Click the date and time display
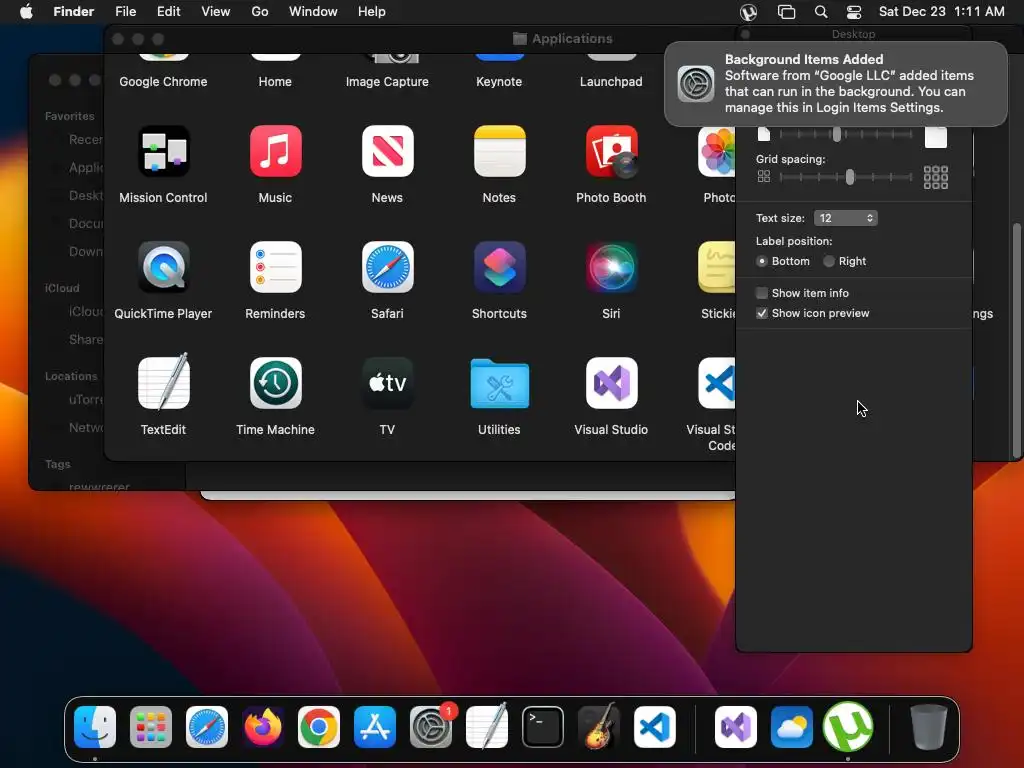Image resolution: width=1024 pixels, height=768 pixels. [x=941, y=12]
